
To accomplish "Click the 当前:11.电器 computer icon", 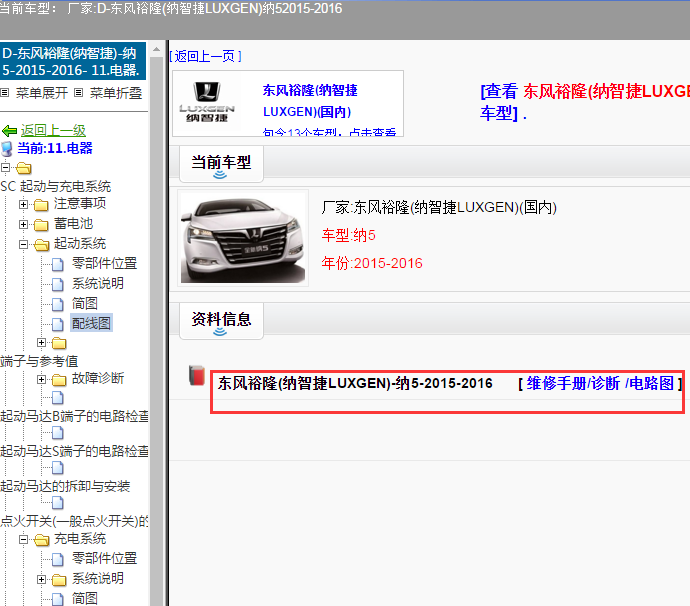I will click(x=7, y=149).
